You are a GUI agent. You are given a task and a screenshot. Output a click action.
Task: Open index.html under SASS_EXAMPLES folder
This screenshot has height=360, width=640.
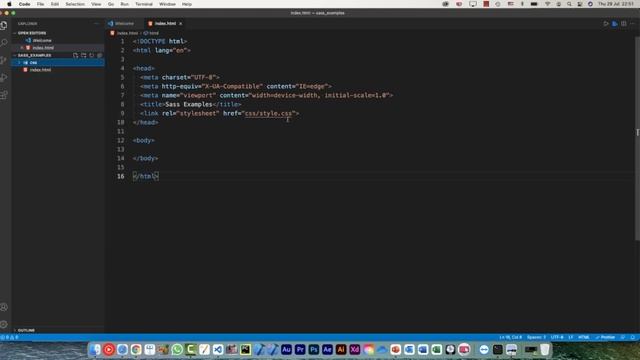pos(40,70)
